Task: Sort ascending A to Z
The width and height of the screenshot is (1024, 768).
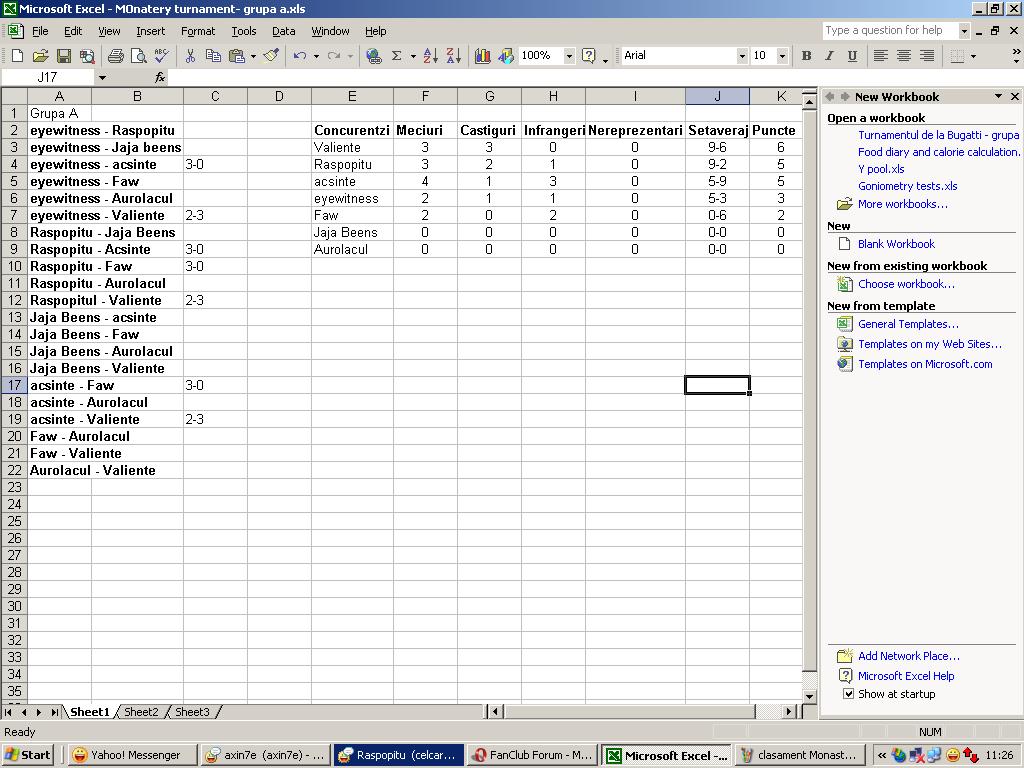Action: click(x=430, y=56)
